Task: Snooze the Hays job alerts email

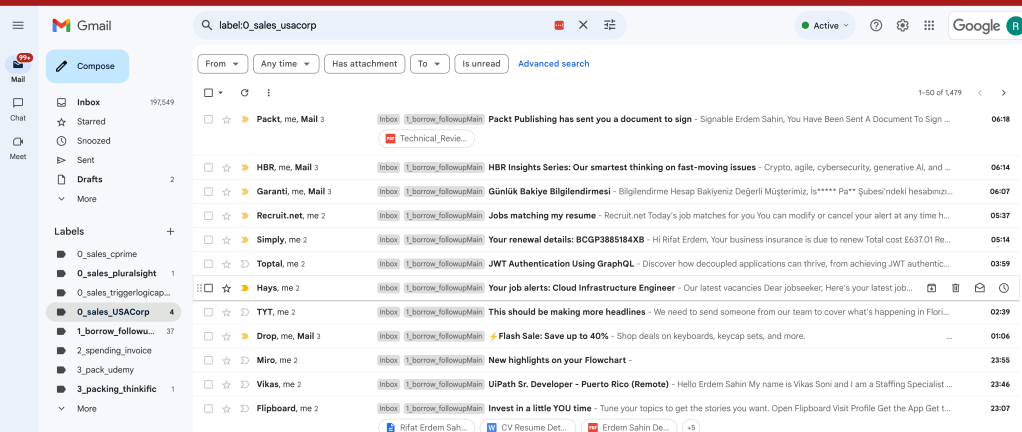Action: point(1004,288)
